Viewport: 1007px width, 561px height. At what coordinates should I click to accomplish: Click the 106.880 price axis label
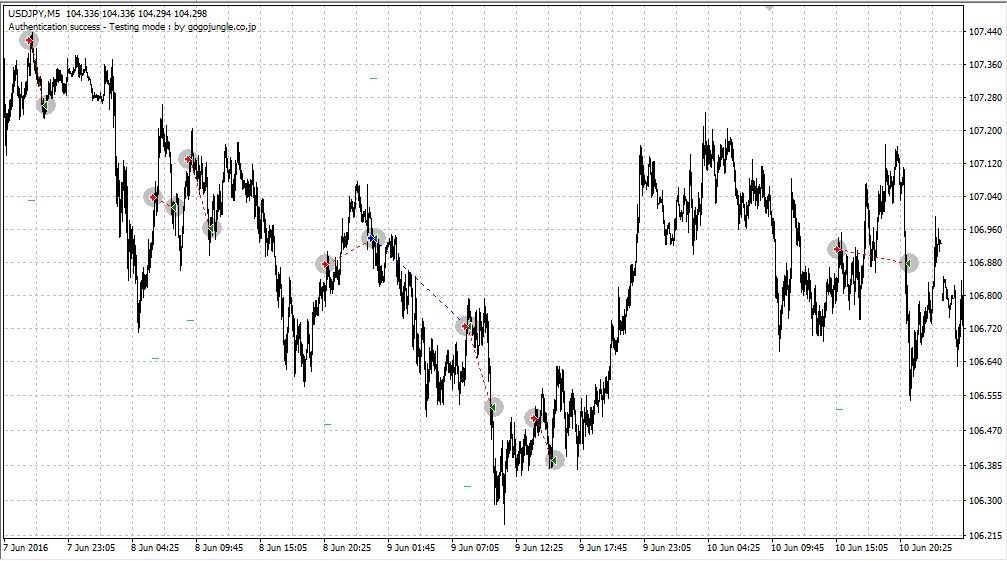[x=985, y=263]
